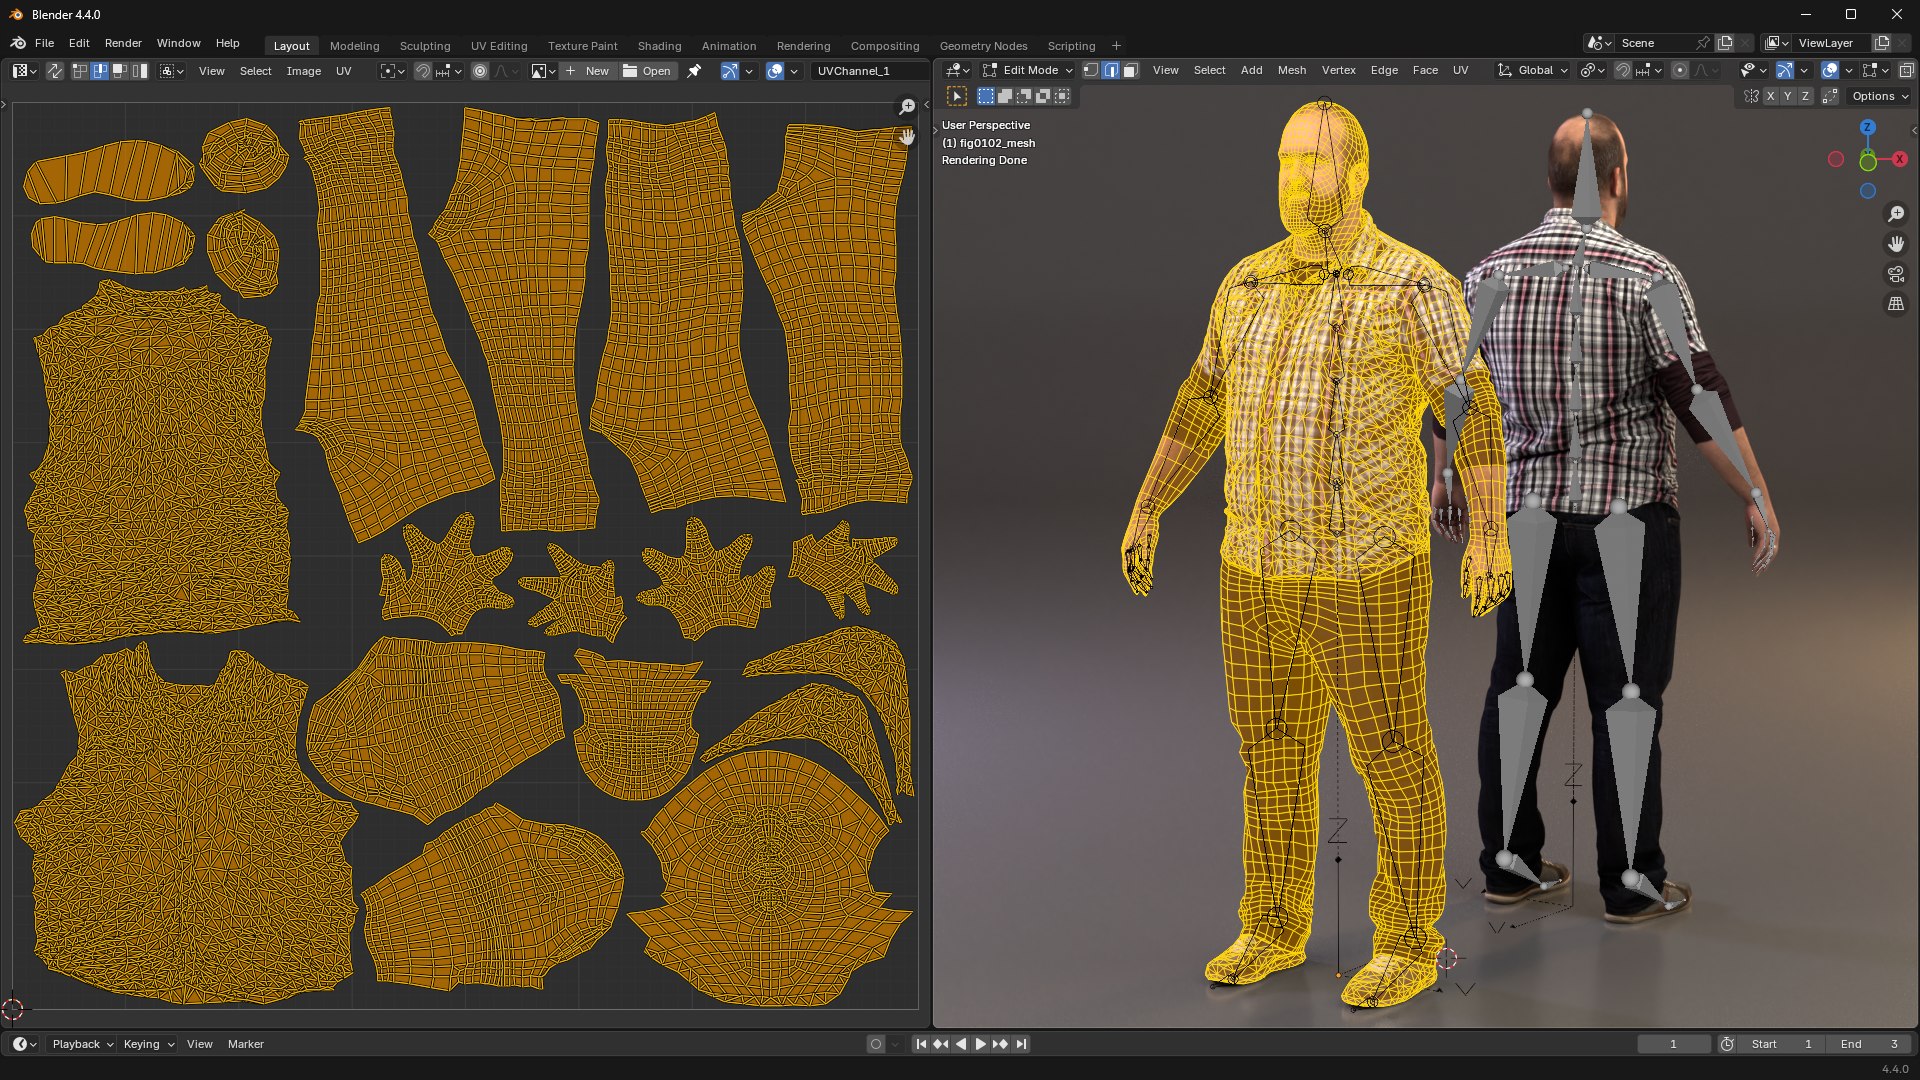
Task: Click the current frame field
Action: coord(1673,1044)
